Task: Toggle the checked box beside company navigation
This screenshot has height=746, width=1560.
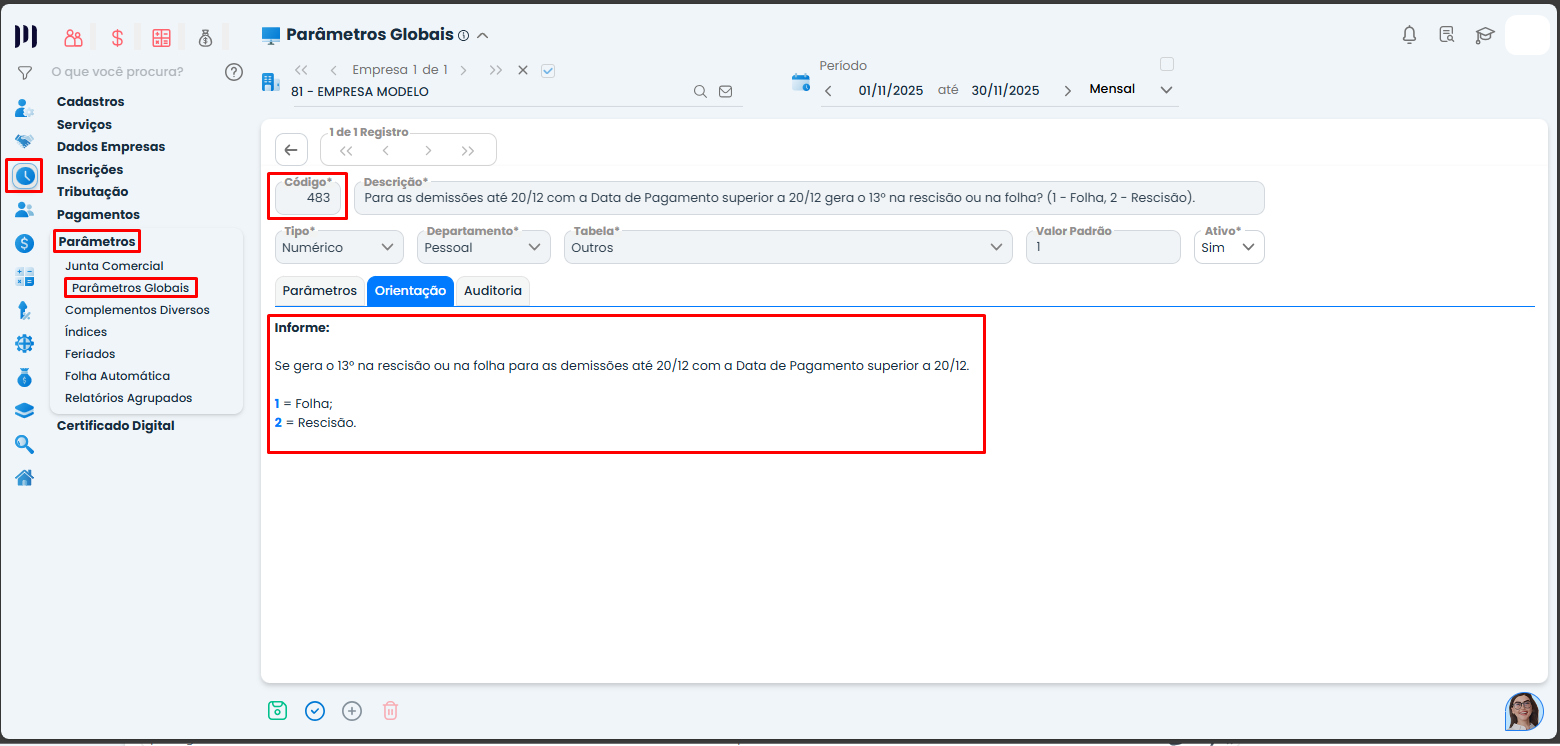Action: pyautogui.click(x=547, y=70)
